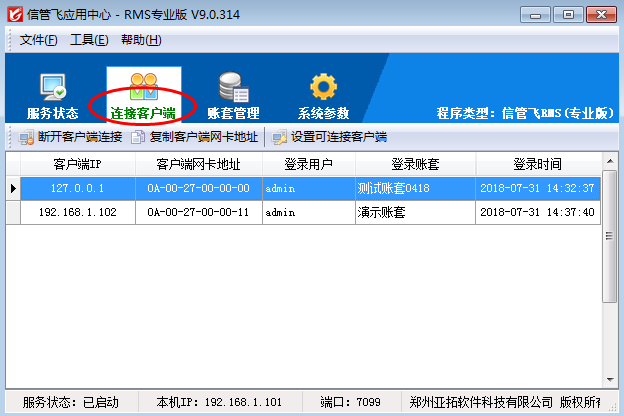624x416 pixels.
Task: Open the 文件(F) menu
Action: pos(39,39)
